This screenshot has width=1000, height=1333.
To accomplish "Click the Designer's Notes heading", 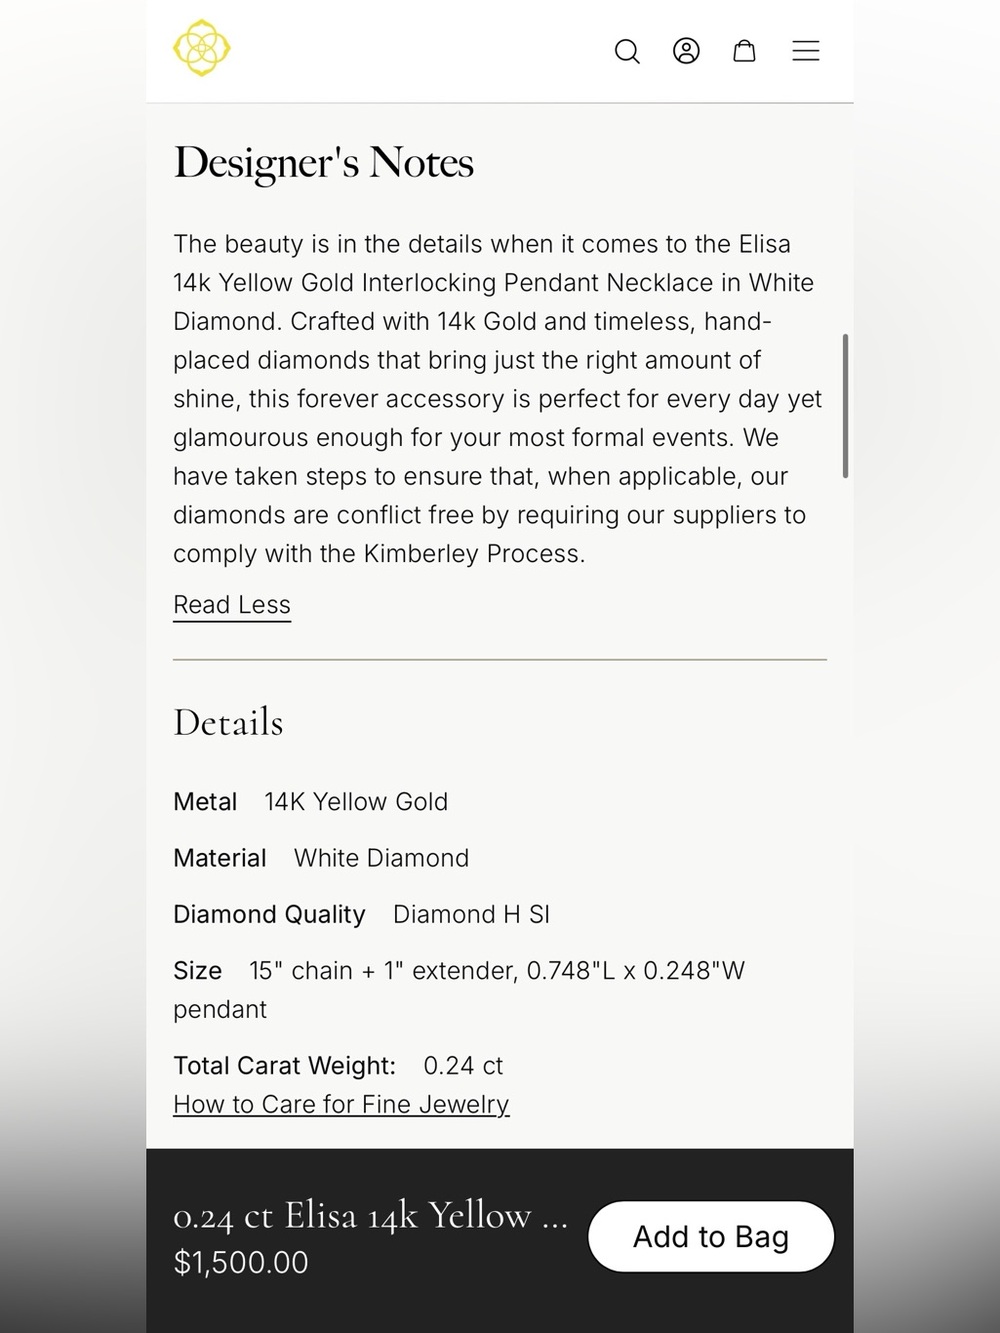I will (324, 162).
